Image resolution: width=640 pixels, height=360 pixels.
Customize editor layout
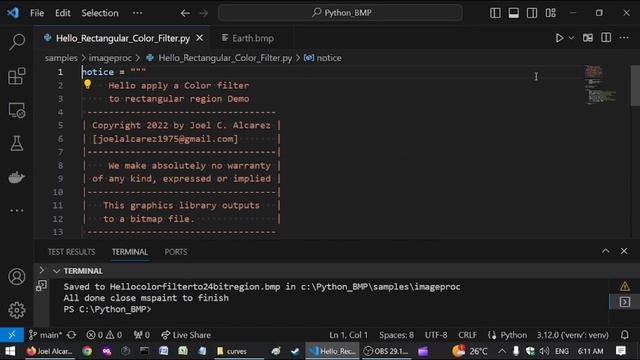pos(551,13)
